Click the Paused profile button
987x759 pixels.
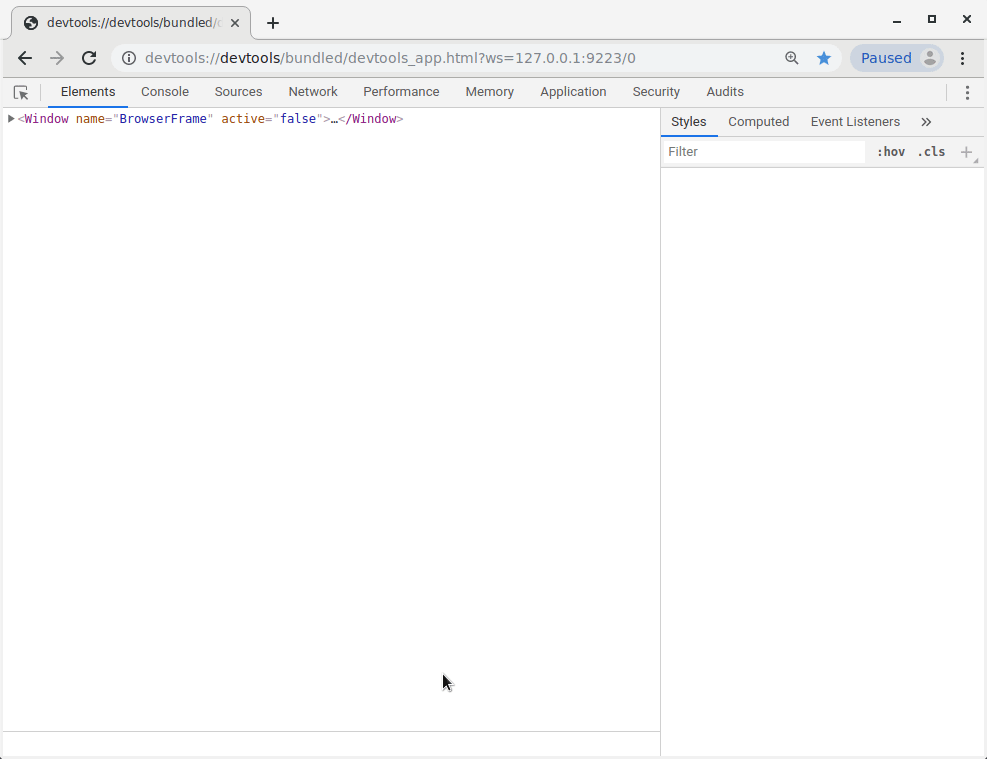(896, 58)
